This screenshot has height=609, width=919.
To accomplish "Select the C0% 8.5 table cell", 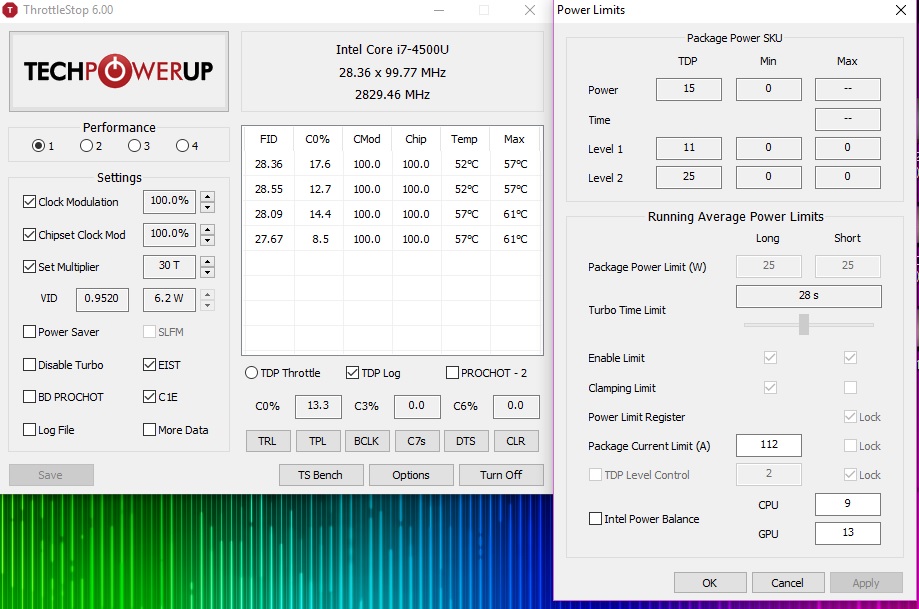I will pyautogui.click(x=320, y=239).
